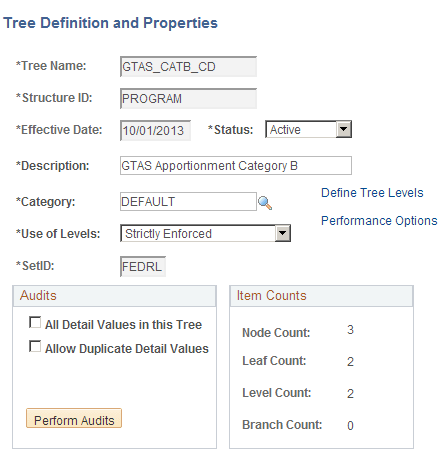This screenshot has height=449, width=441.
Task: Open the Status dropdown showing Active
Action: [308, 129]
